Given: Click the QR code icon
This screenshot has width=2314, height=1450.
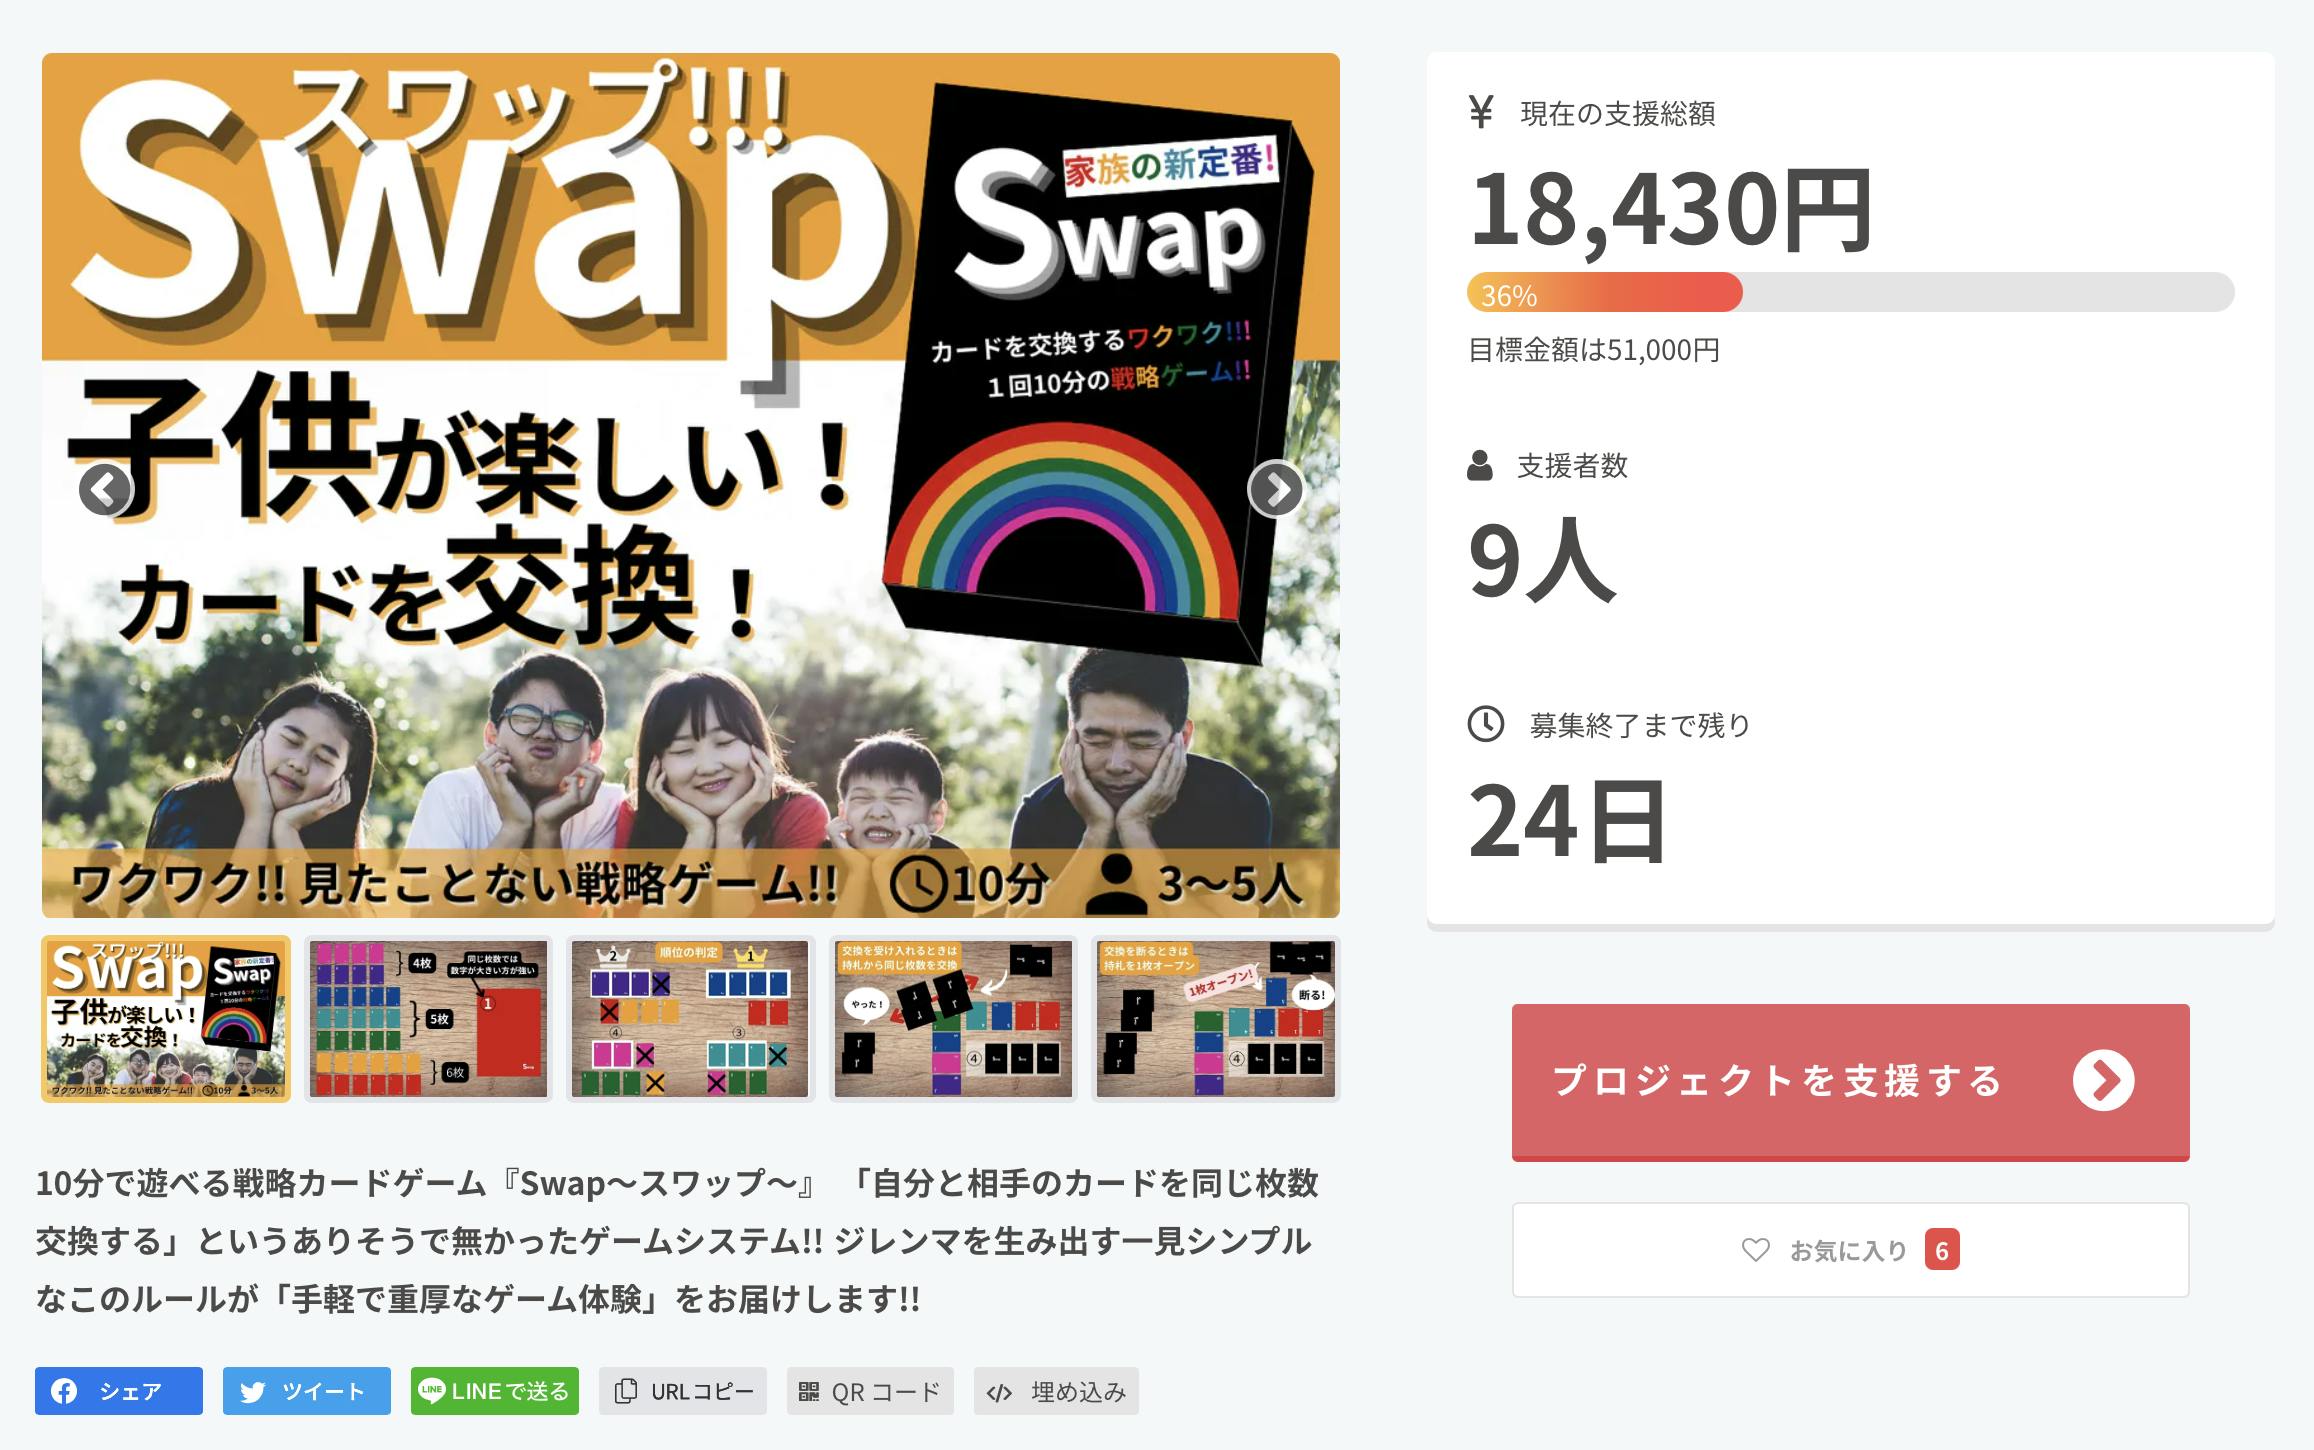Looking at the screenshot, I should tap(808, 1391).
